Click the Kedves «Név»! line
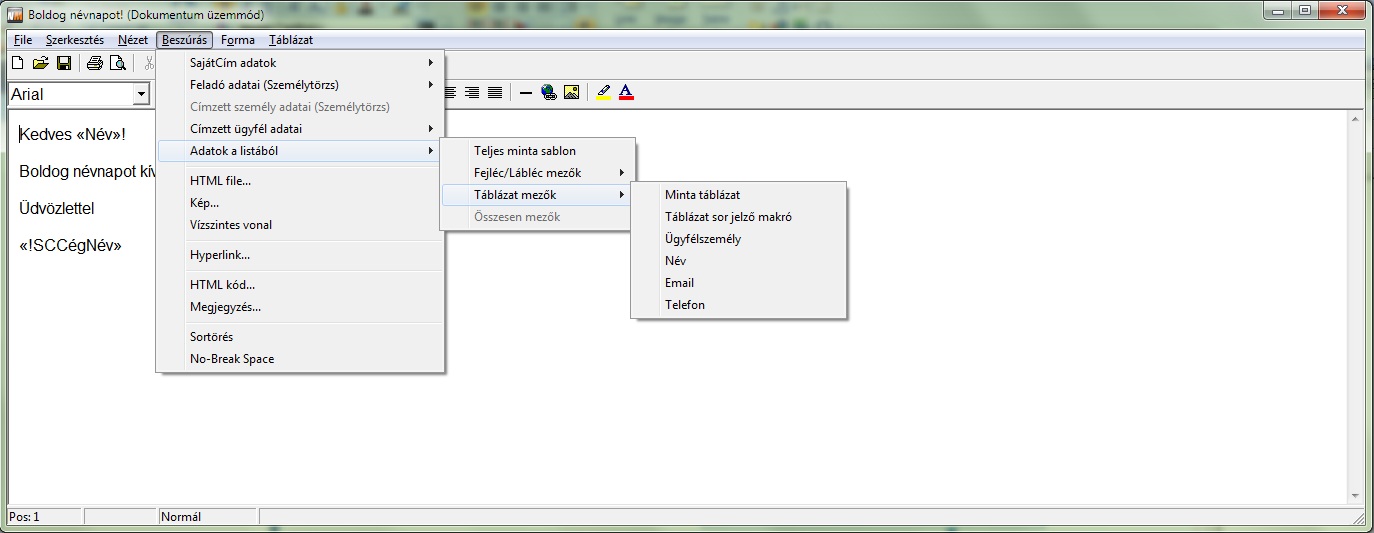1374x533 pixels. [x=73, y=134]
